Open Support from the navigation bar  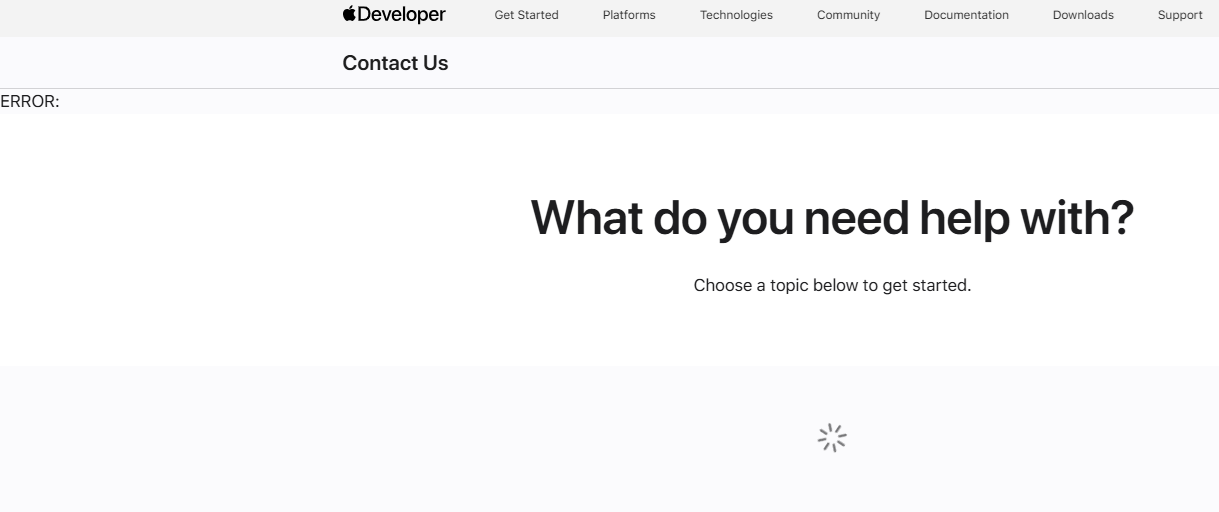pyautogui.click(x=1180, y=15)
